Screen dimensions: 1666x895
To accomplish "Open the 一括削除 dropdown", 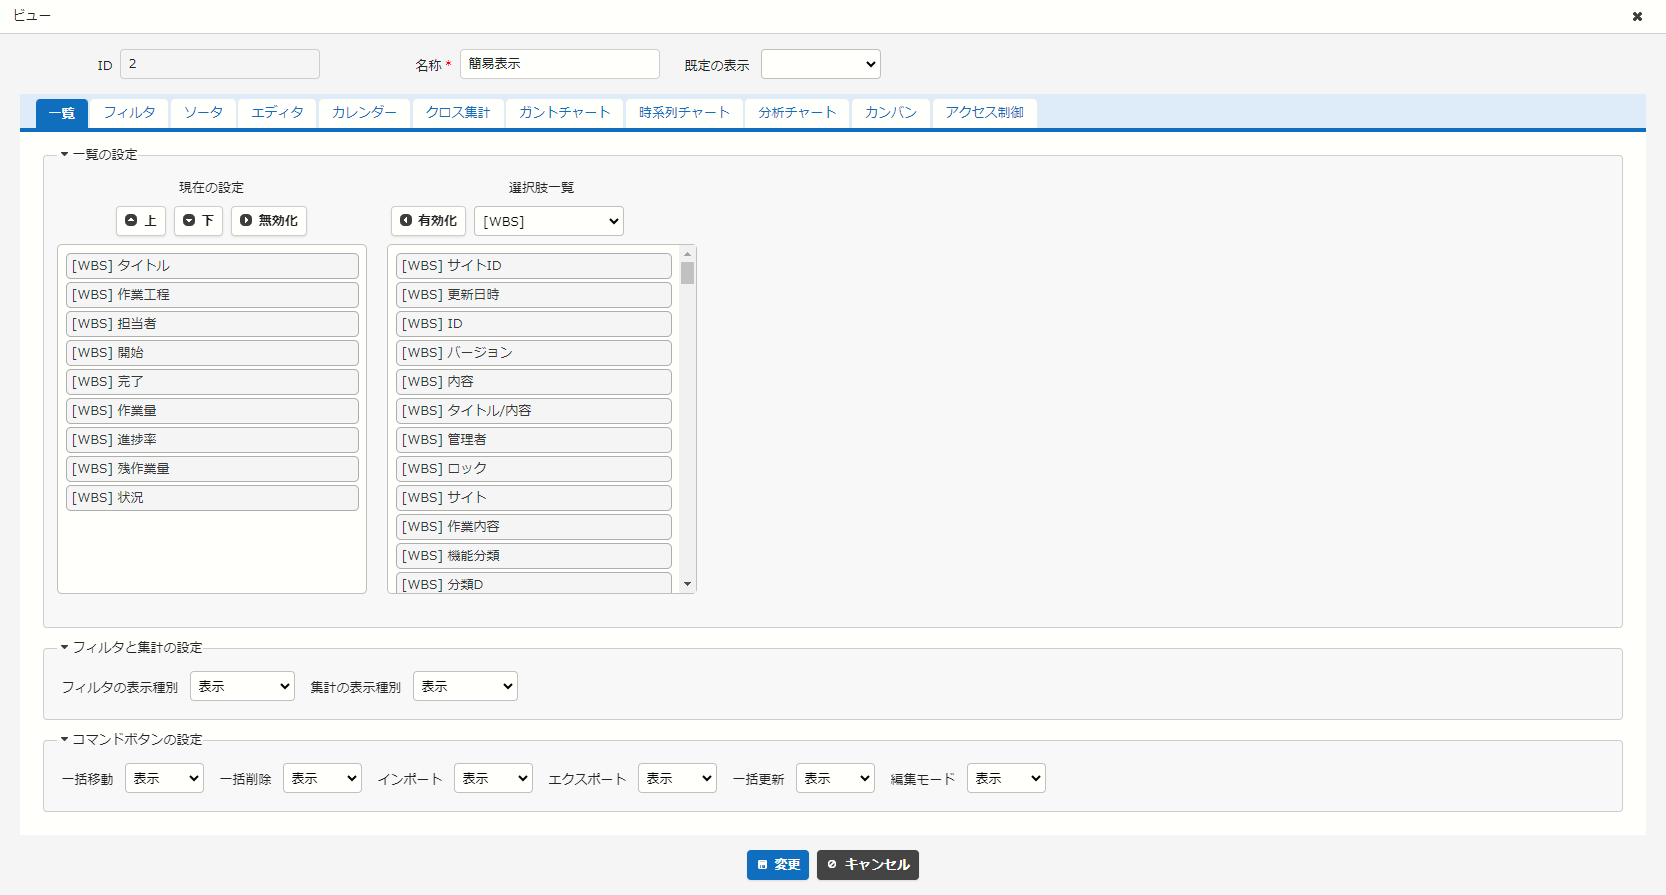I will click(x=322, y=778).
